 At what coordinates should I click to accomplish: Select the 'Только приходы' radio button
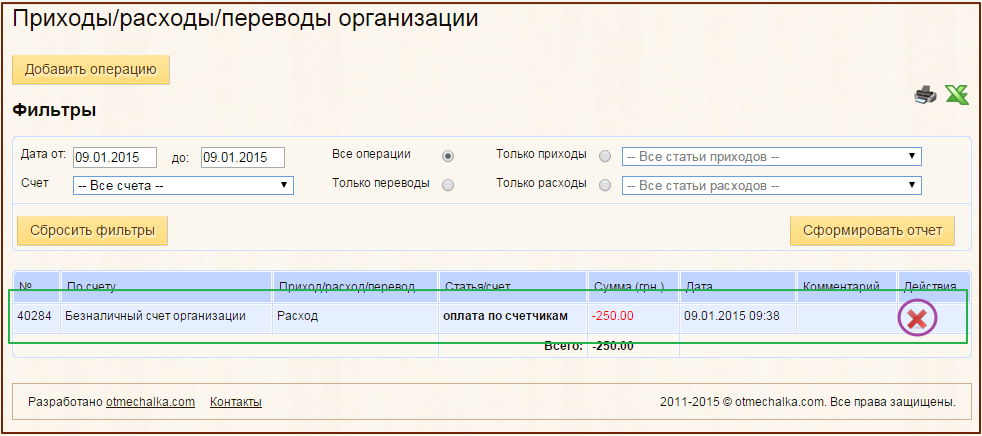point(605,157)
